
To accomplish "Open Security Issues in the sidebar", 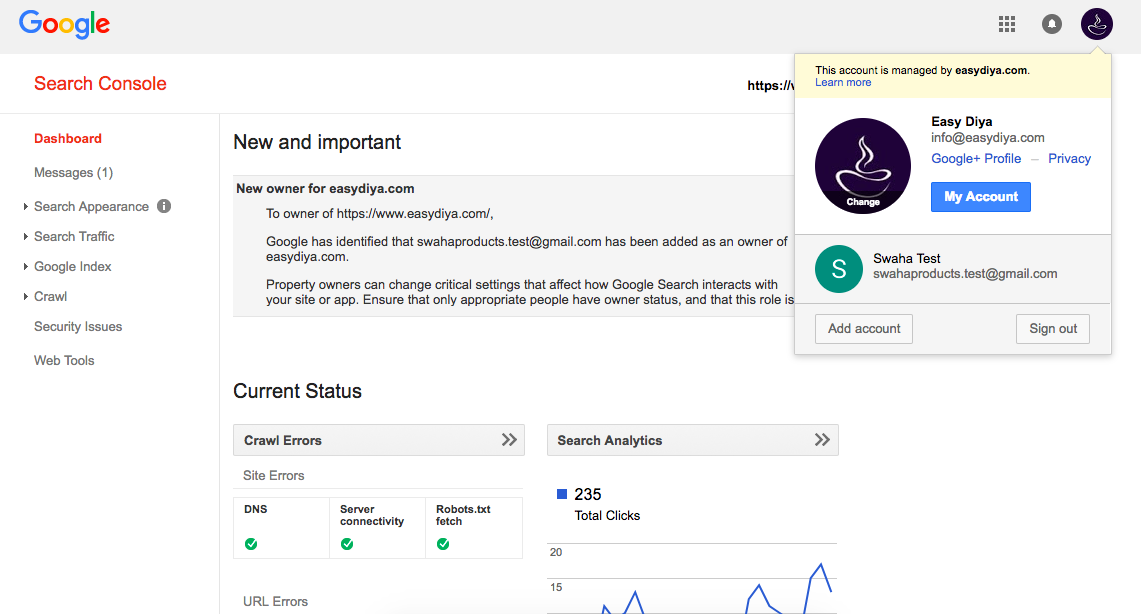I will (78, 327).
